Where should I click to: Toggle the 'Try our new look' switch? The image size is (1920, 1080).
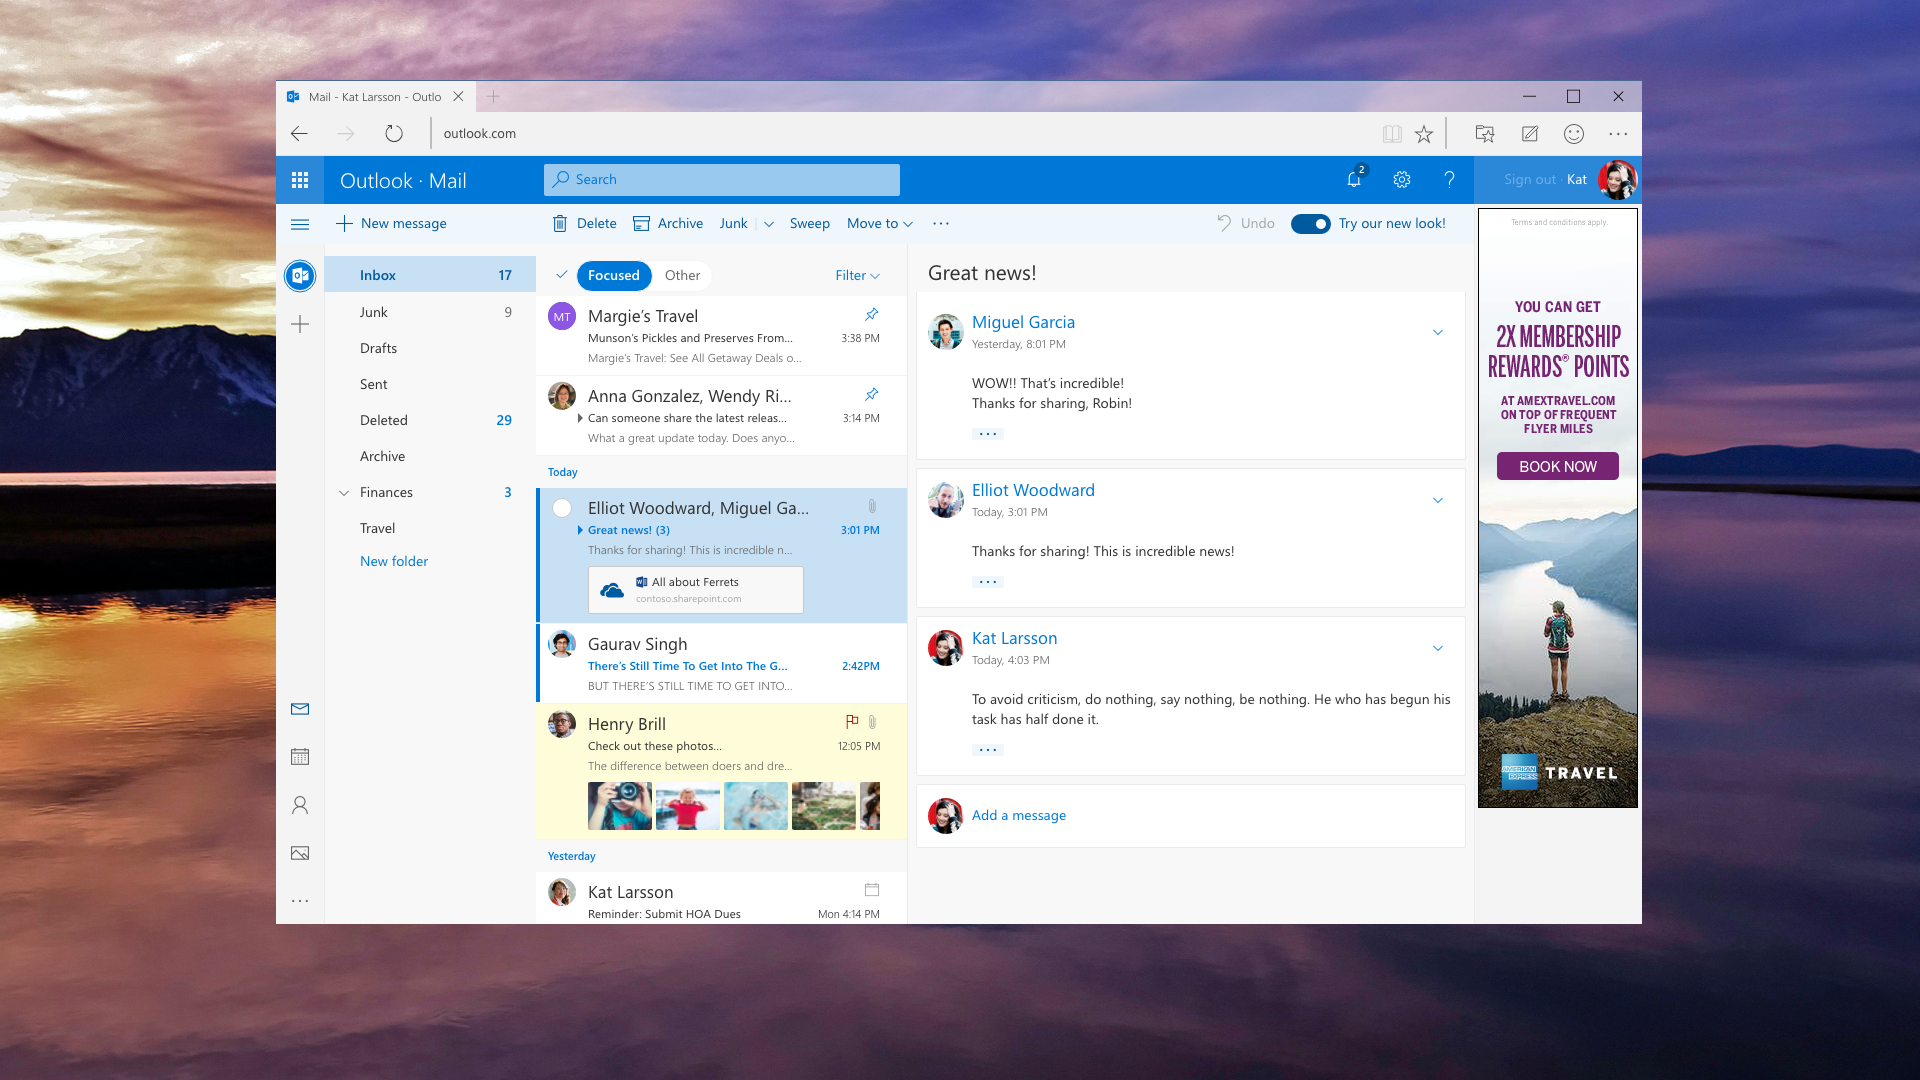[1309, 224]
